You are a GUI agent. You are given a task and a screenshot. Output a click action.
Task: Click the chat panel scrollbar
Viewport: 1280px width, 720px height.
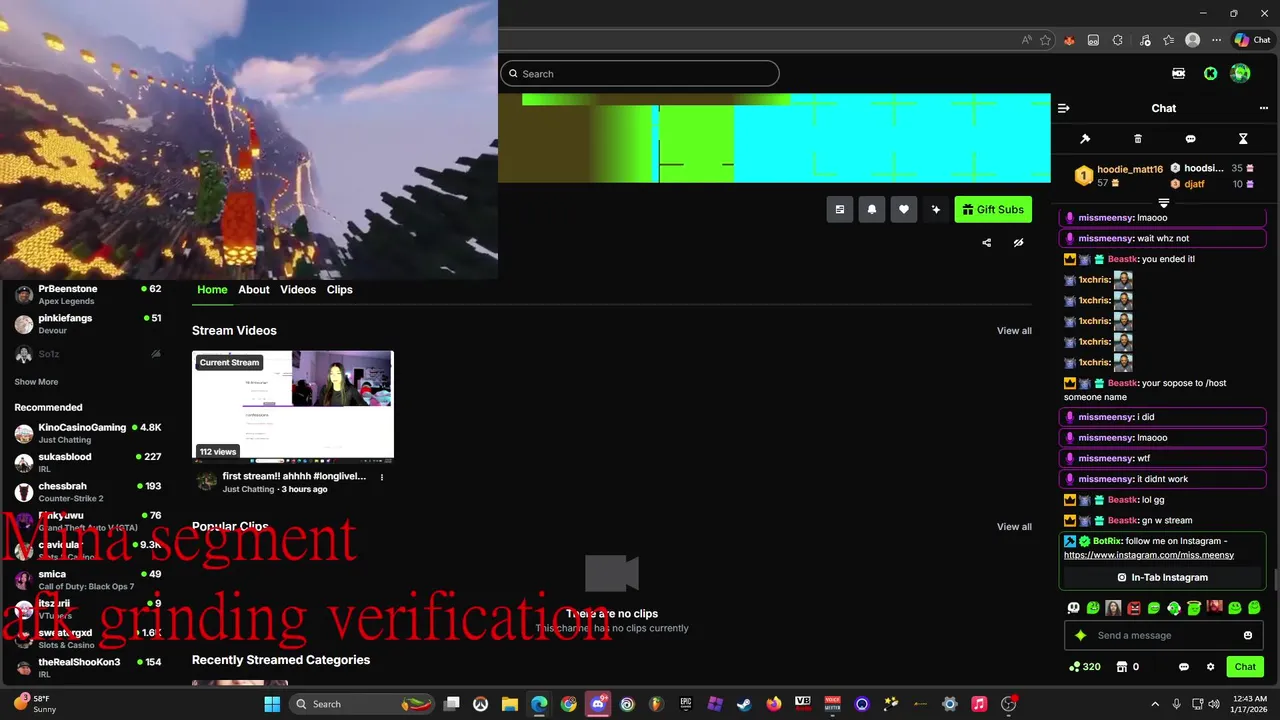(x=1275, y=579)
